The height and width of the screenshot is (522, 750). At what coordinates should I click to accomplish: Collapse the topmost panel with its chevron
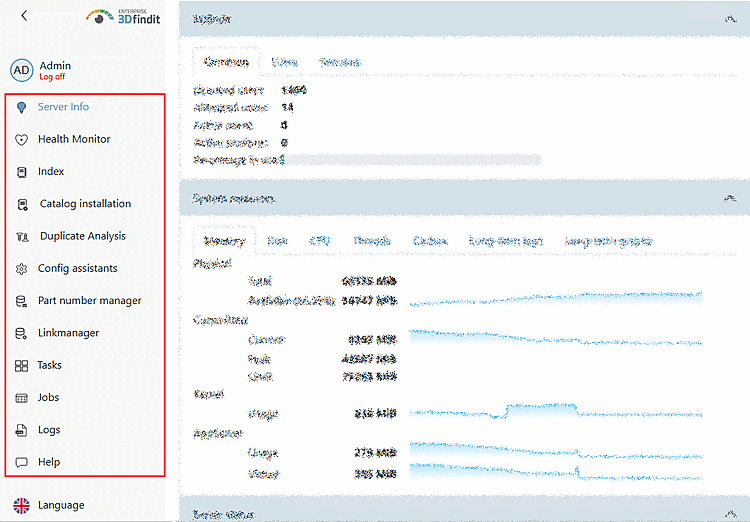tap(730, 19)
